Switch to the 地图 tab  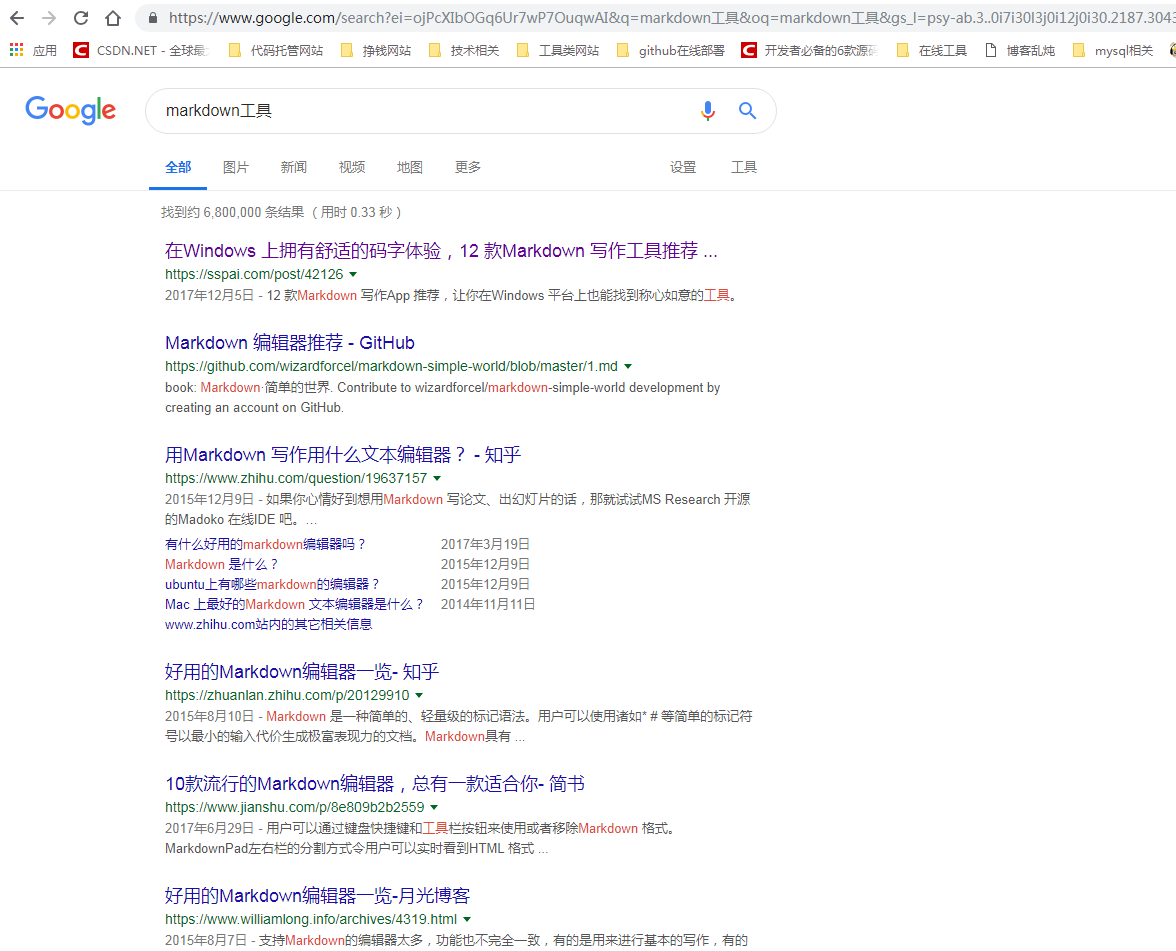tap(410, 167)
